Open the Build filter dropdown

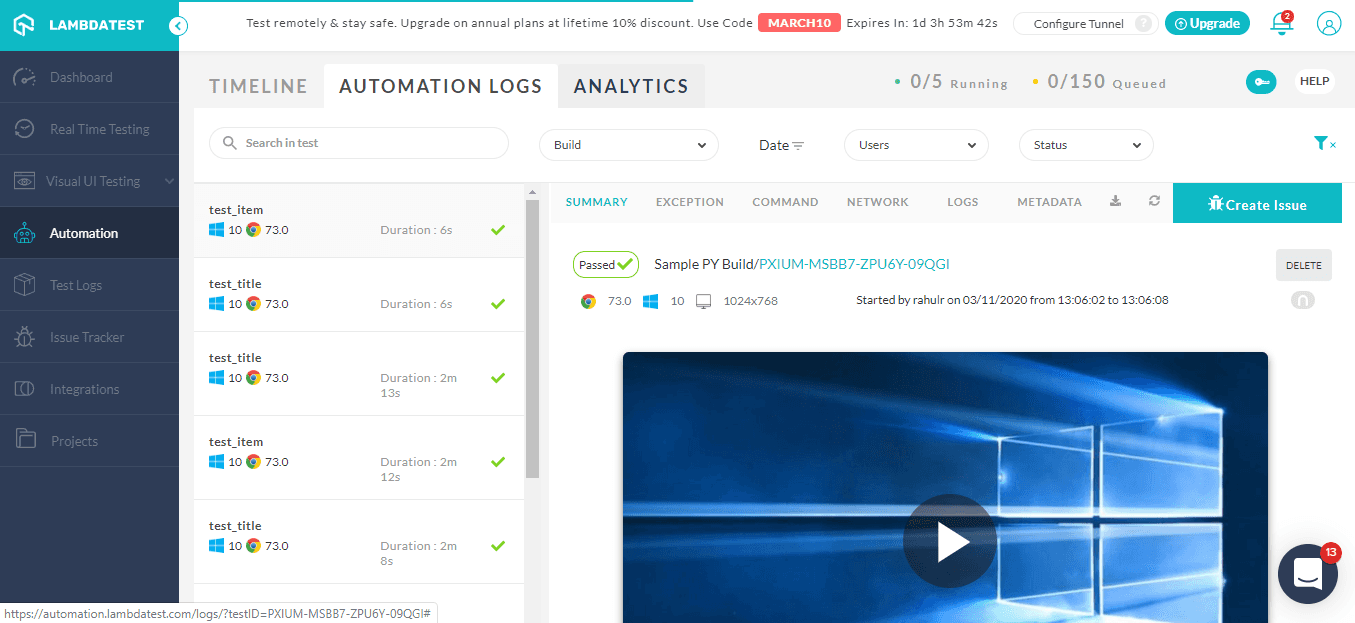click(x=628, y=144)
